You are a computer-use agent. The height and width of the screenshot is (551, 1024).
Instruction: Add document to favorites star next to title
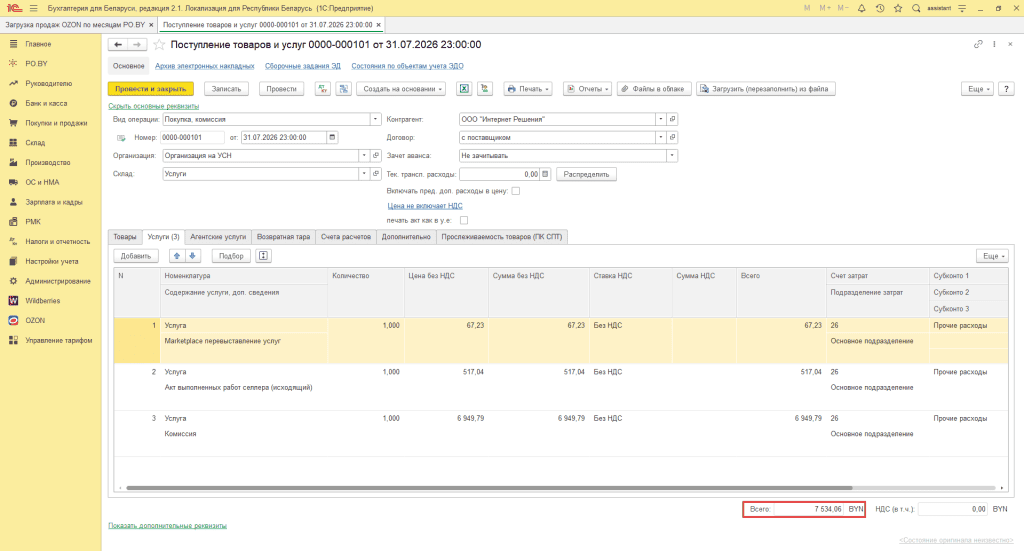[159, 44]
